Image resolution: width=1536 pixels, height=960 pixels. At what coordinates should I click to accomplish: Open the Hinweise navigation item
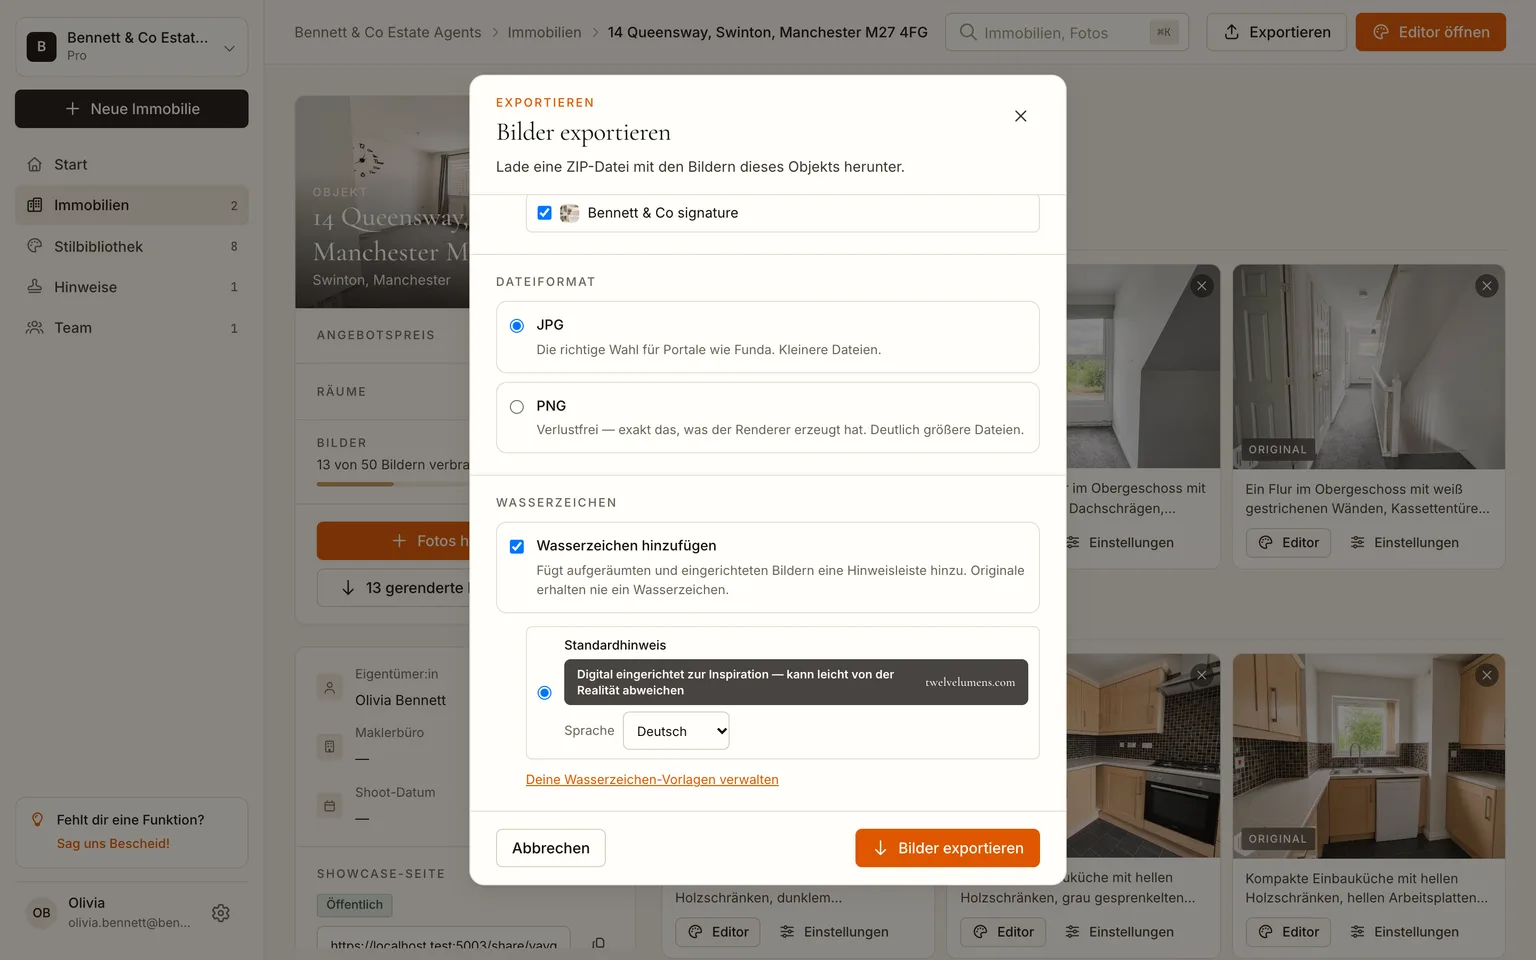click(132, 287)
